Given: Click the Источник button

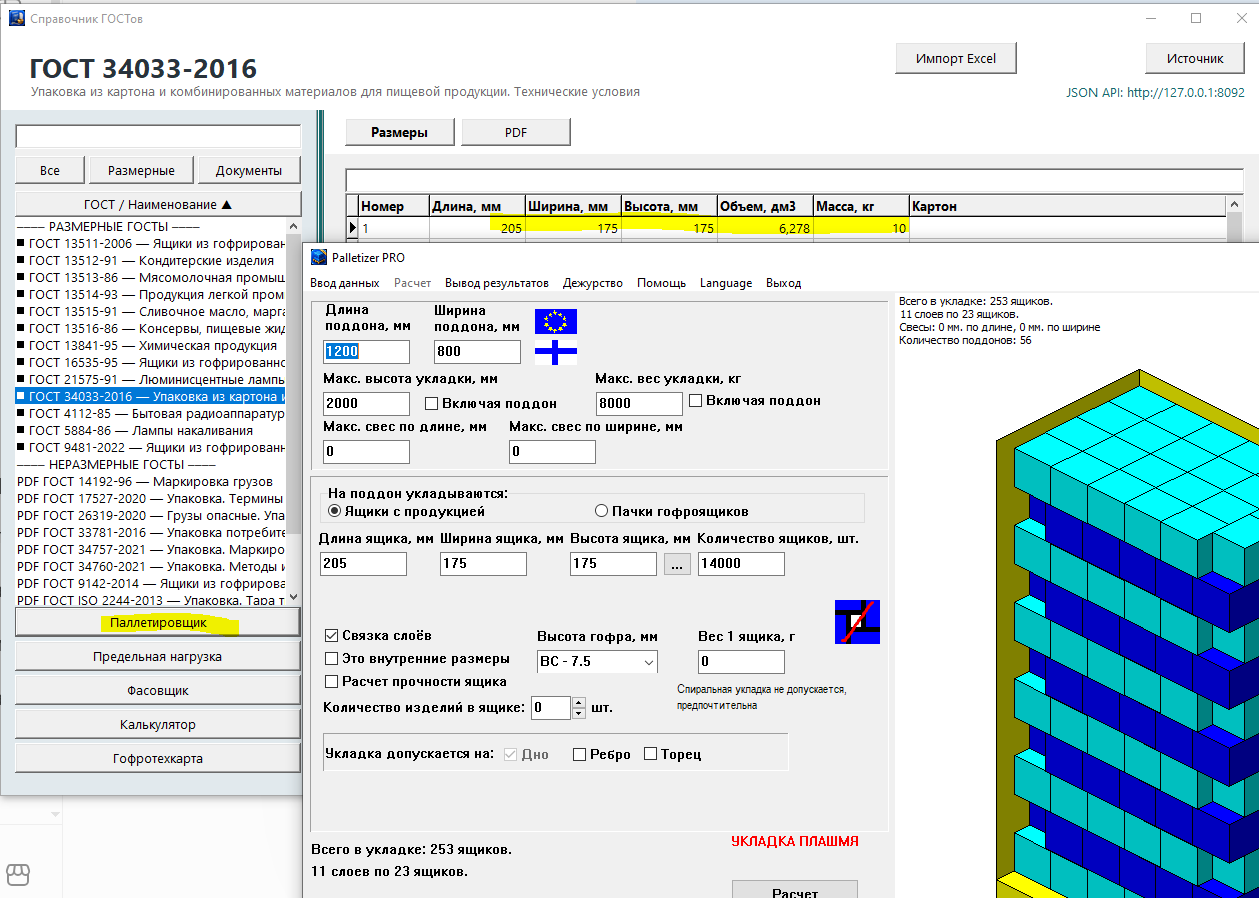Looking at the screenshot, I should pyautogui.click(x=1195, y=58).
